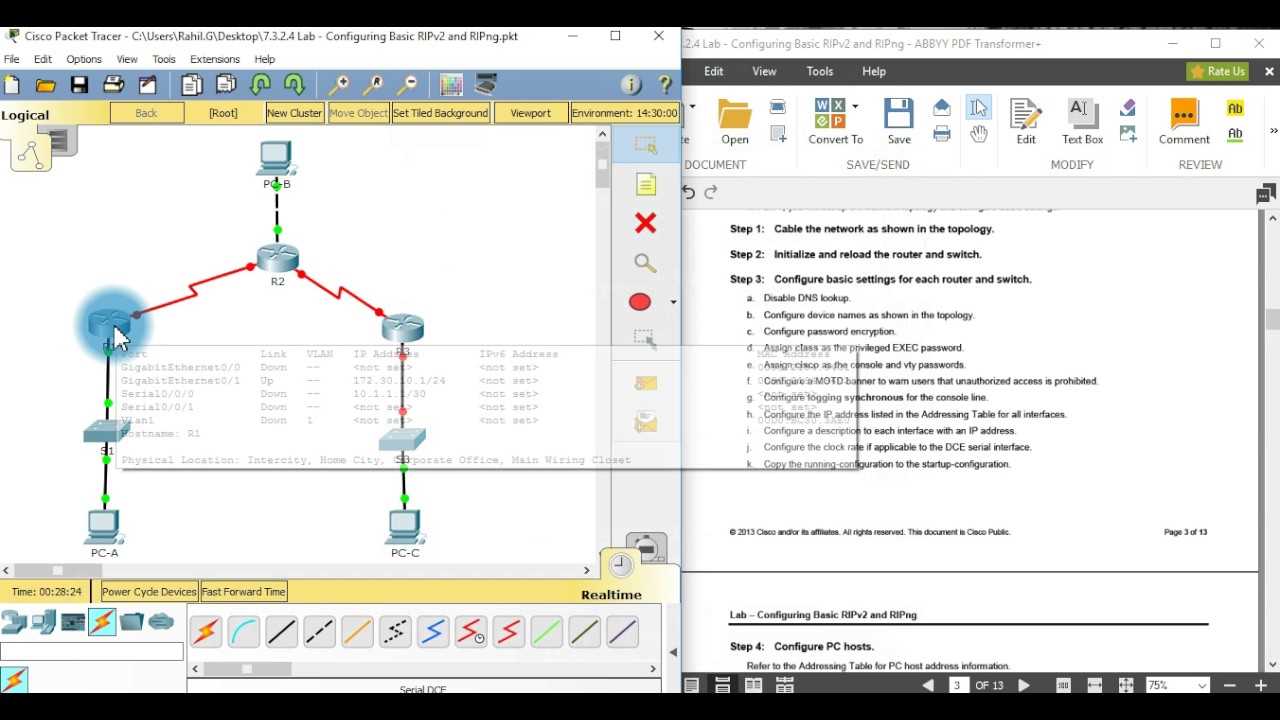The image size is (1280, 720).
Task: Click the Rate Us button in ABBYY
Action: 1217,71
